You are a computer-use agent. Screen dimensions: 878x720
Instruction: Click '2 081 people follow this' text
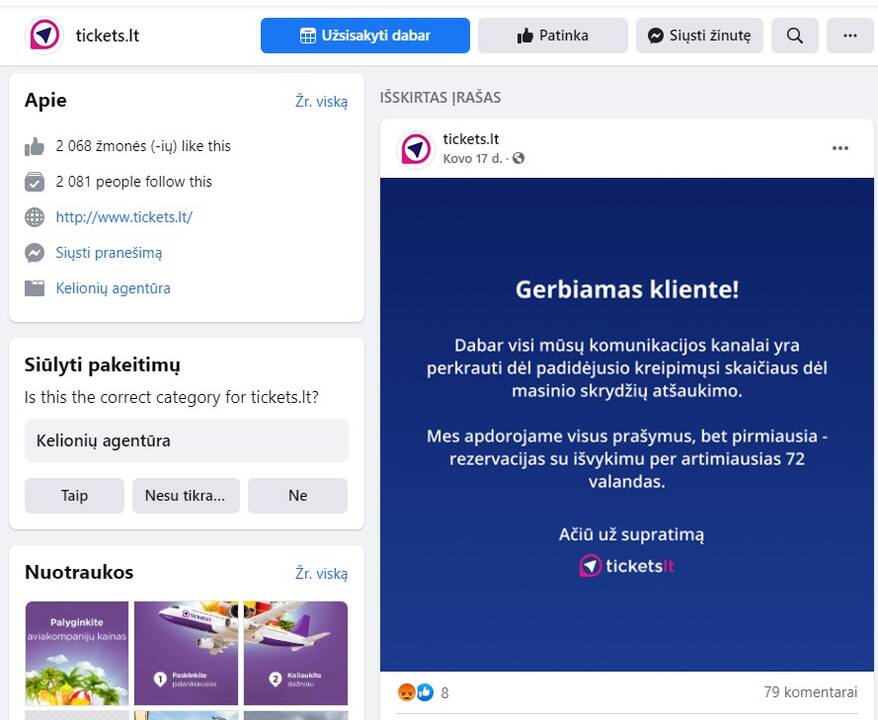pos(134,182)
